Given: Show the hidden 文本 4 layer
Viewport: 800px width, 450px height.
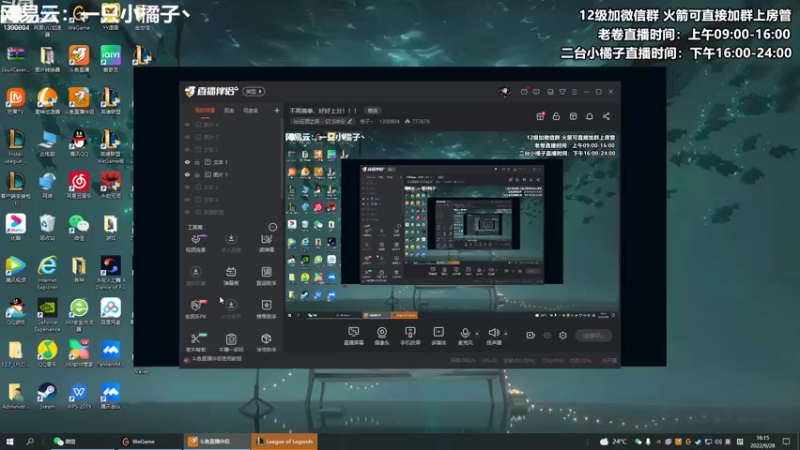Looking at the screenshot, I should 187,199.
